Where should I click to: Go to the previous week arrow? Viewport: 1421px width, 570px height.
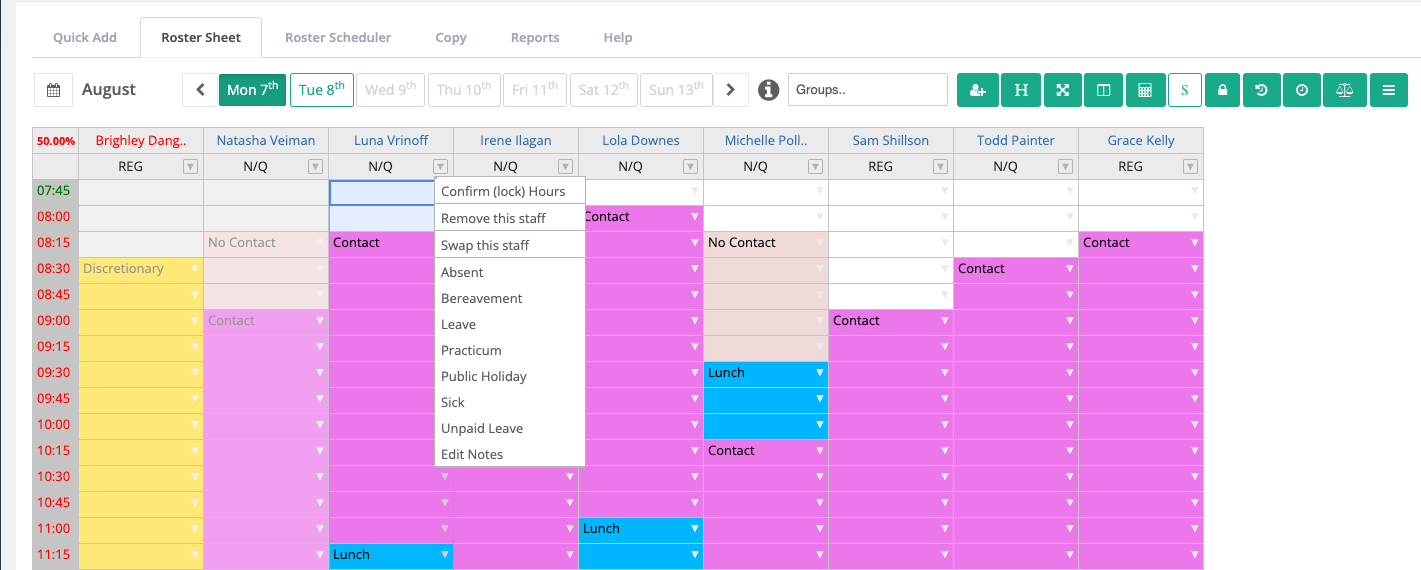(200, 90)
